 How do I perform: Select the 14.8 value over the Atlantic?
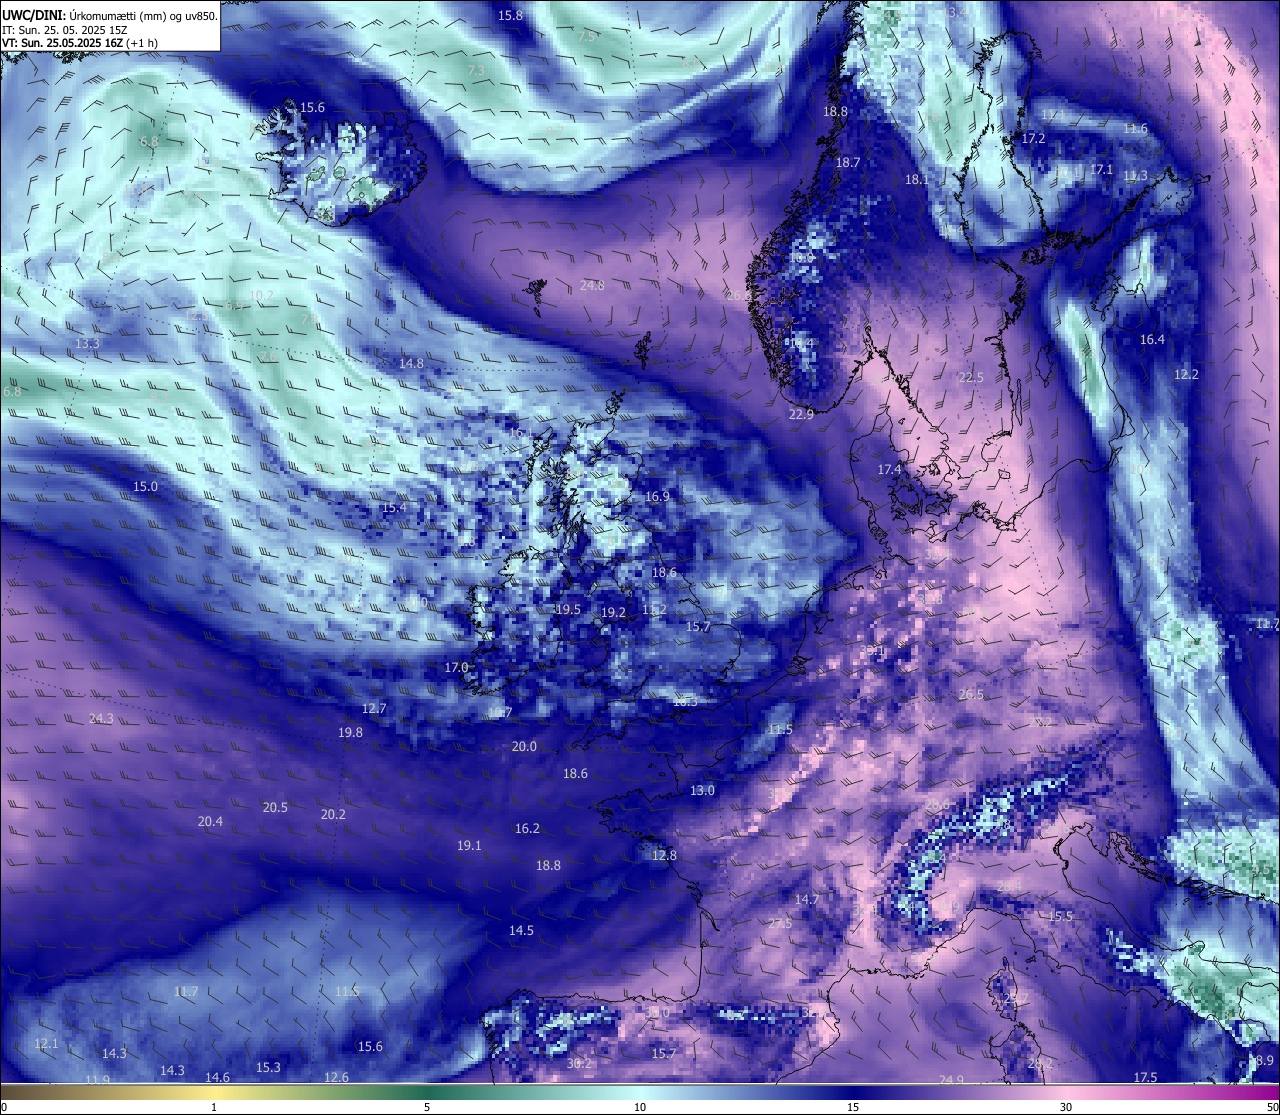point(411,363)
